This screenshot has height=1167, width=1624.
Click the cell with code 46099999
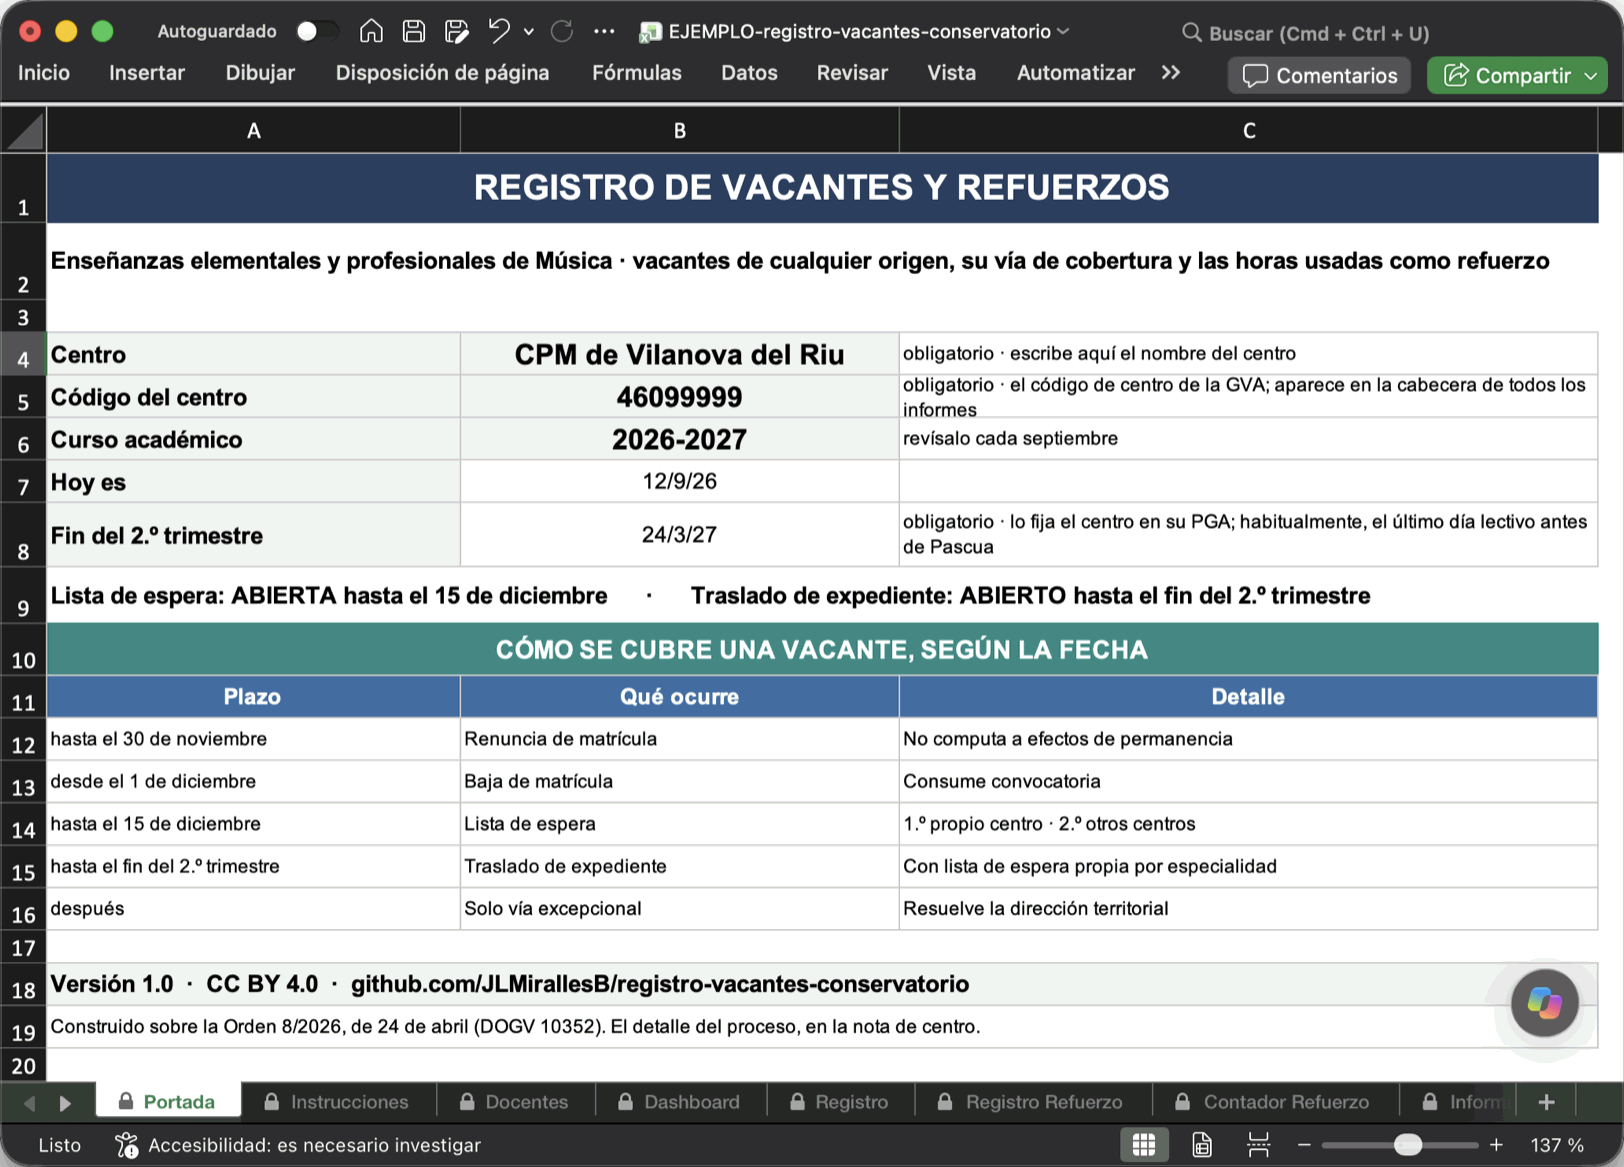[x=679, y=397]
